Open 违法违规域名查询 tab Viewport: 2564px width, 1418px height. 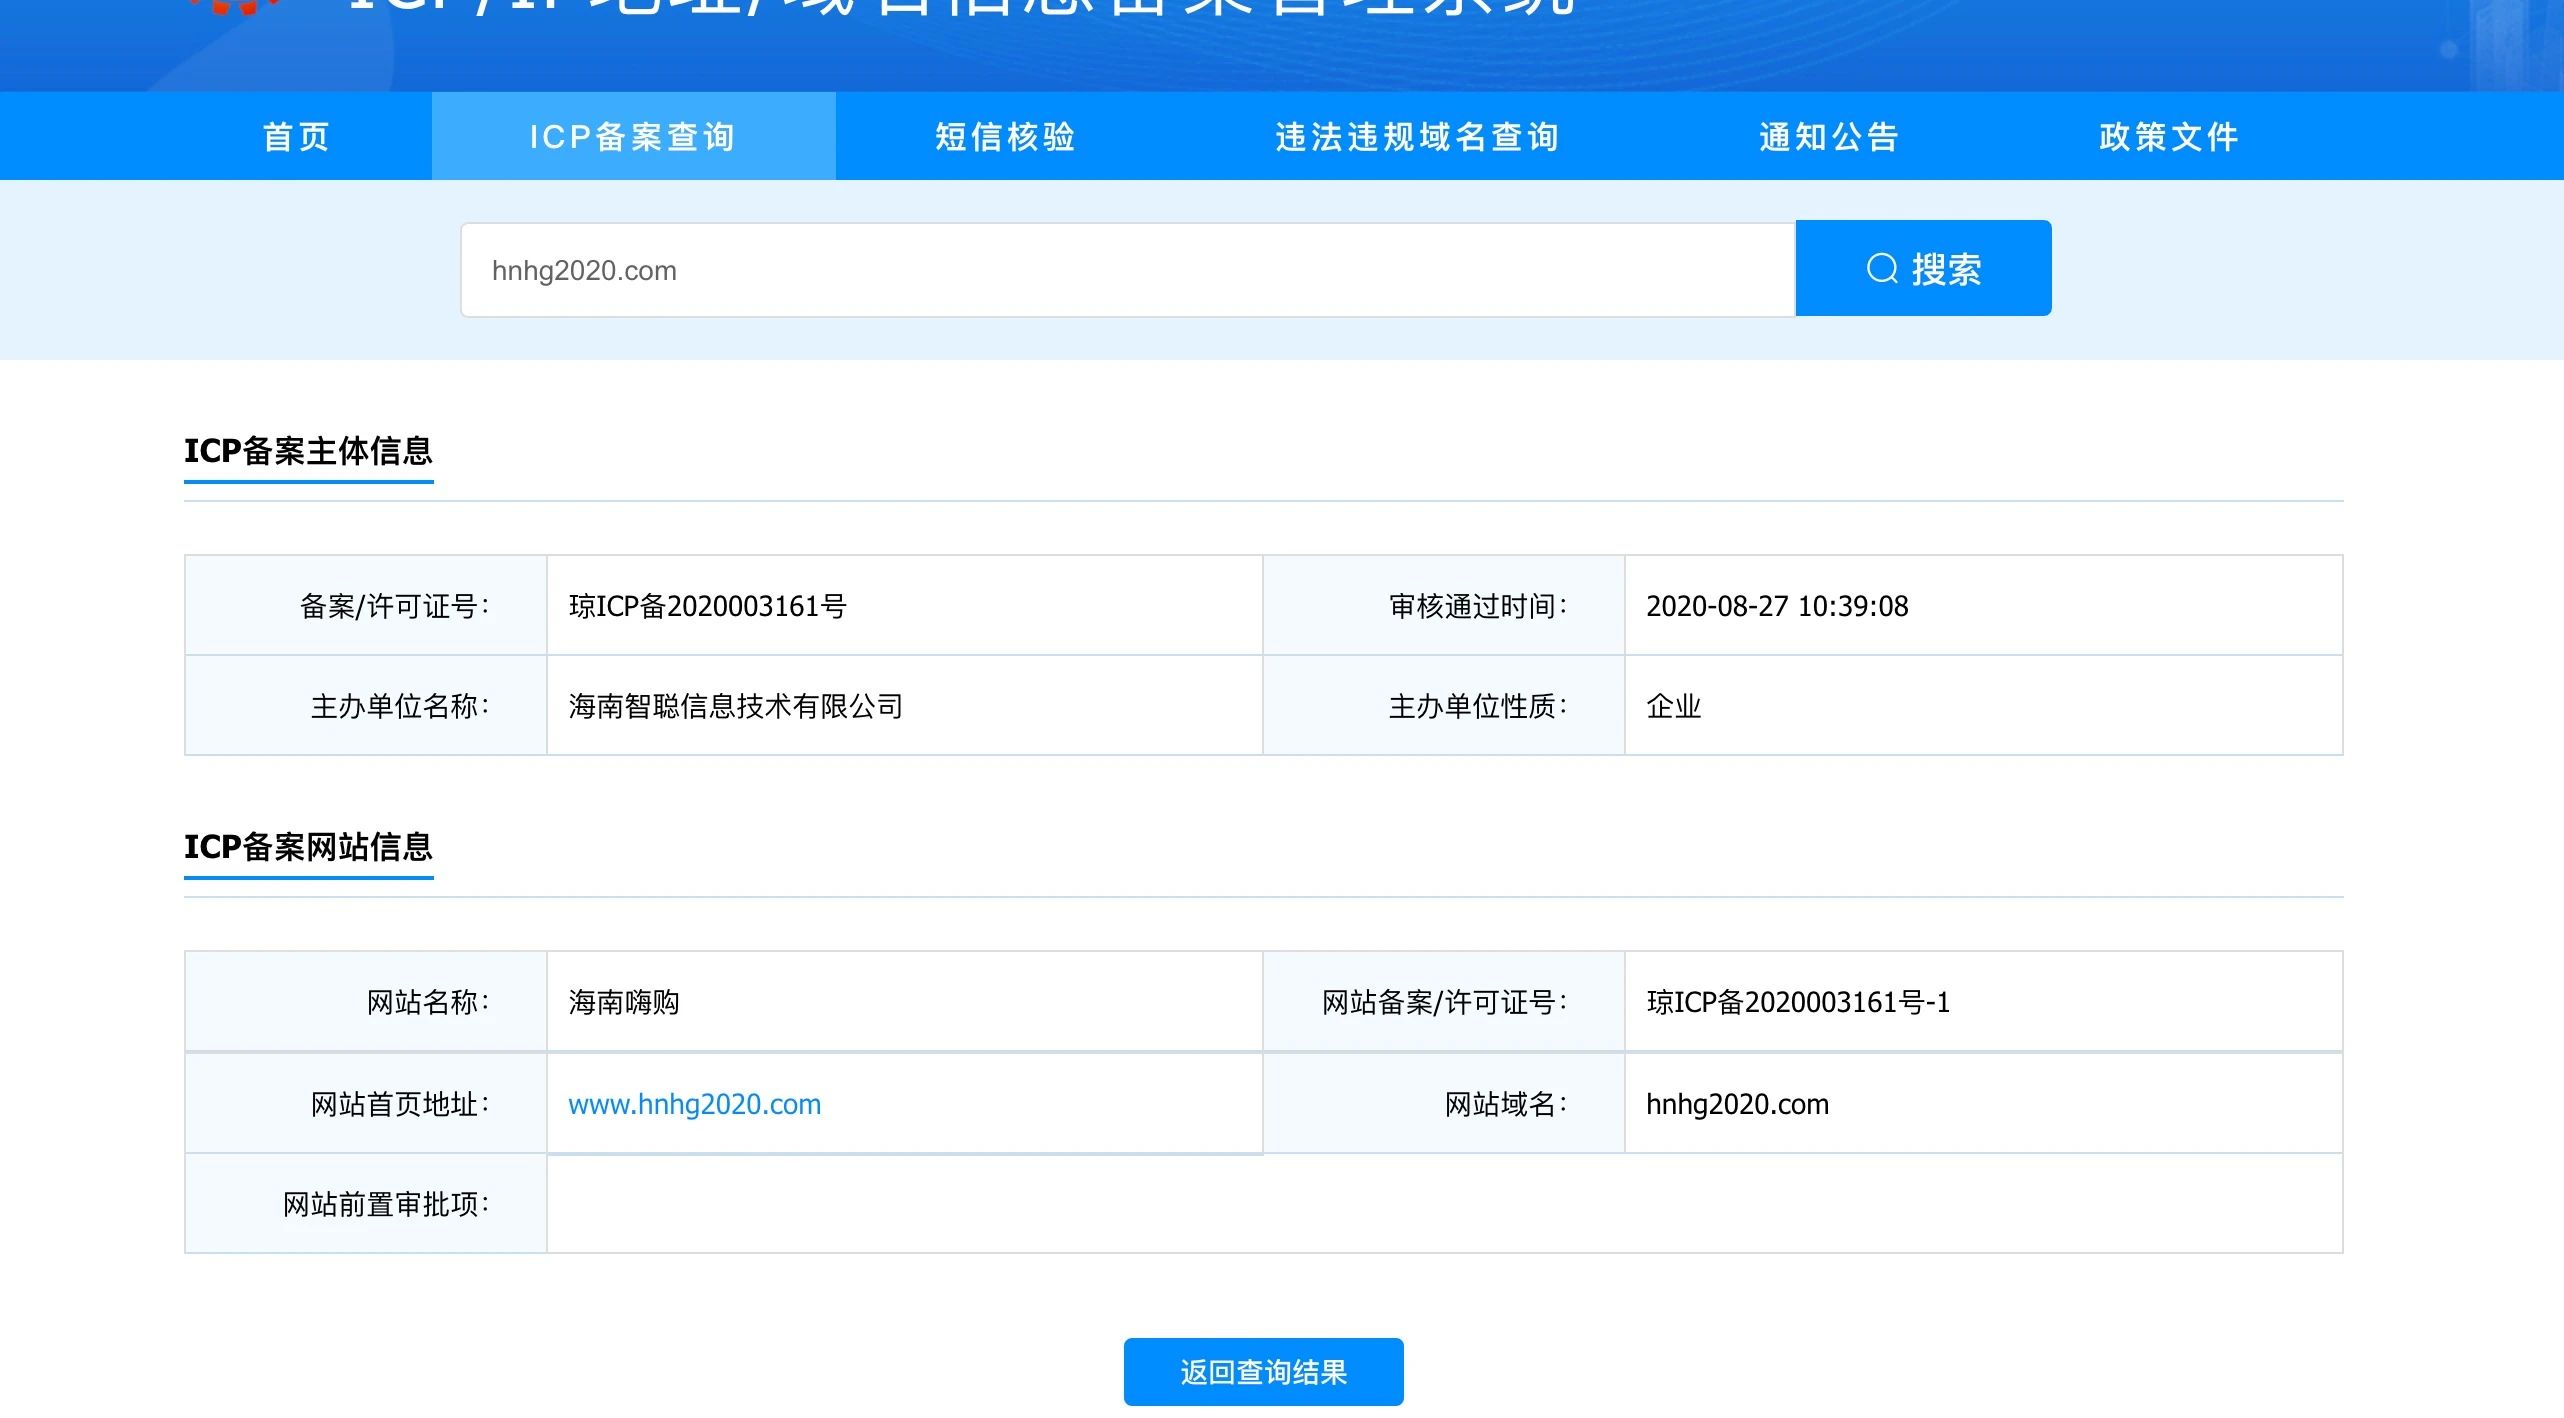pos(1417,137)
